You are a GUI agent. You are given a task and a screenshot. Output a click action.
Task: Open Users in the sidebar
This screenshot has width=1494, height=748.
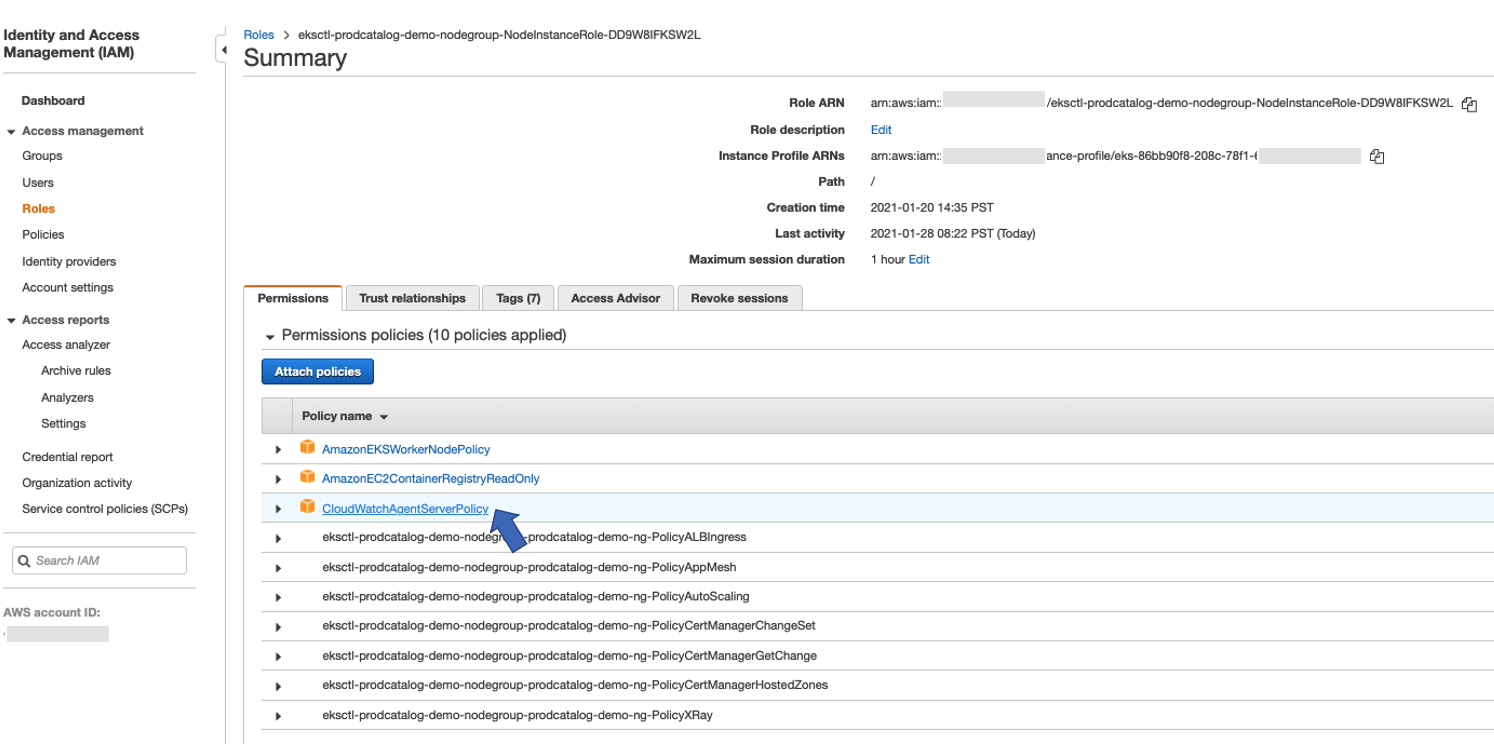tap(38, 183)
